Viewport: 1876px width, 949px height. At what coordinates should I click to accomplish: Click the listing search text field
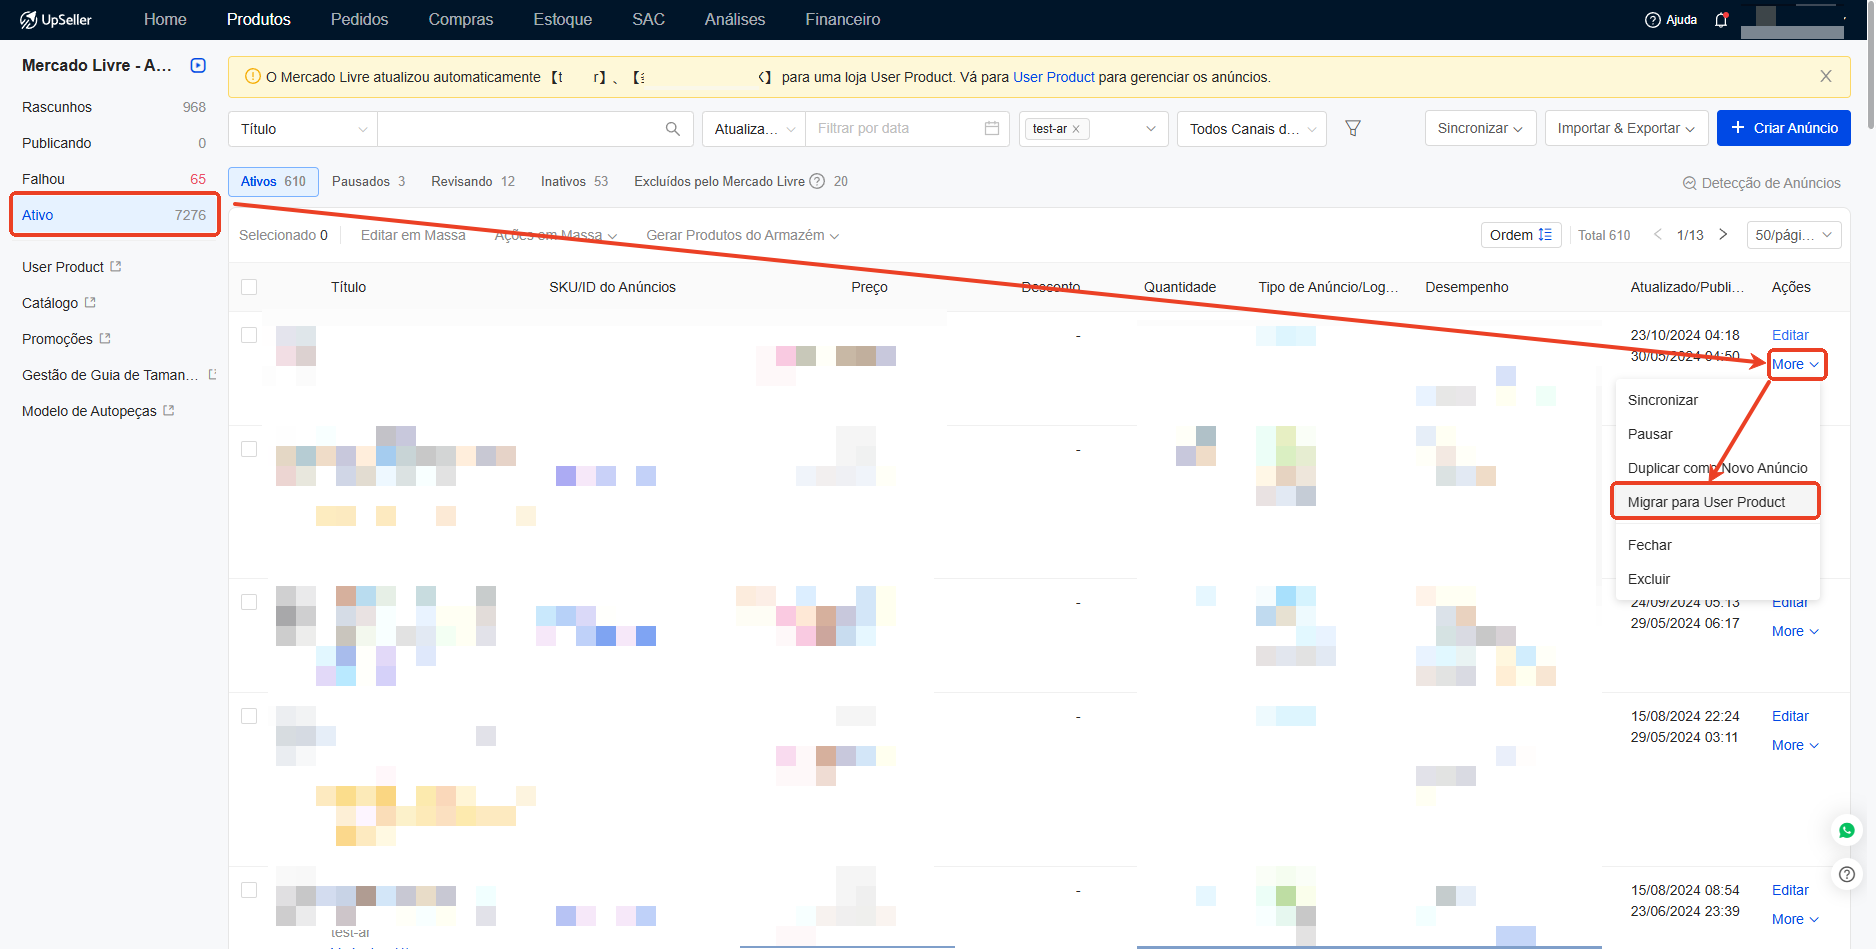(520, 129)
